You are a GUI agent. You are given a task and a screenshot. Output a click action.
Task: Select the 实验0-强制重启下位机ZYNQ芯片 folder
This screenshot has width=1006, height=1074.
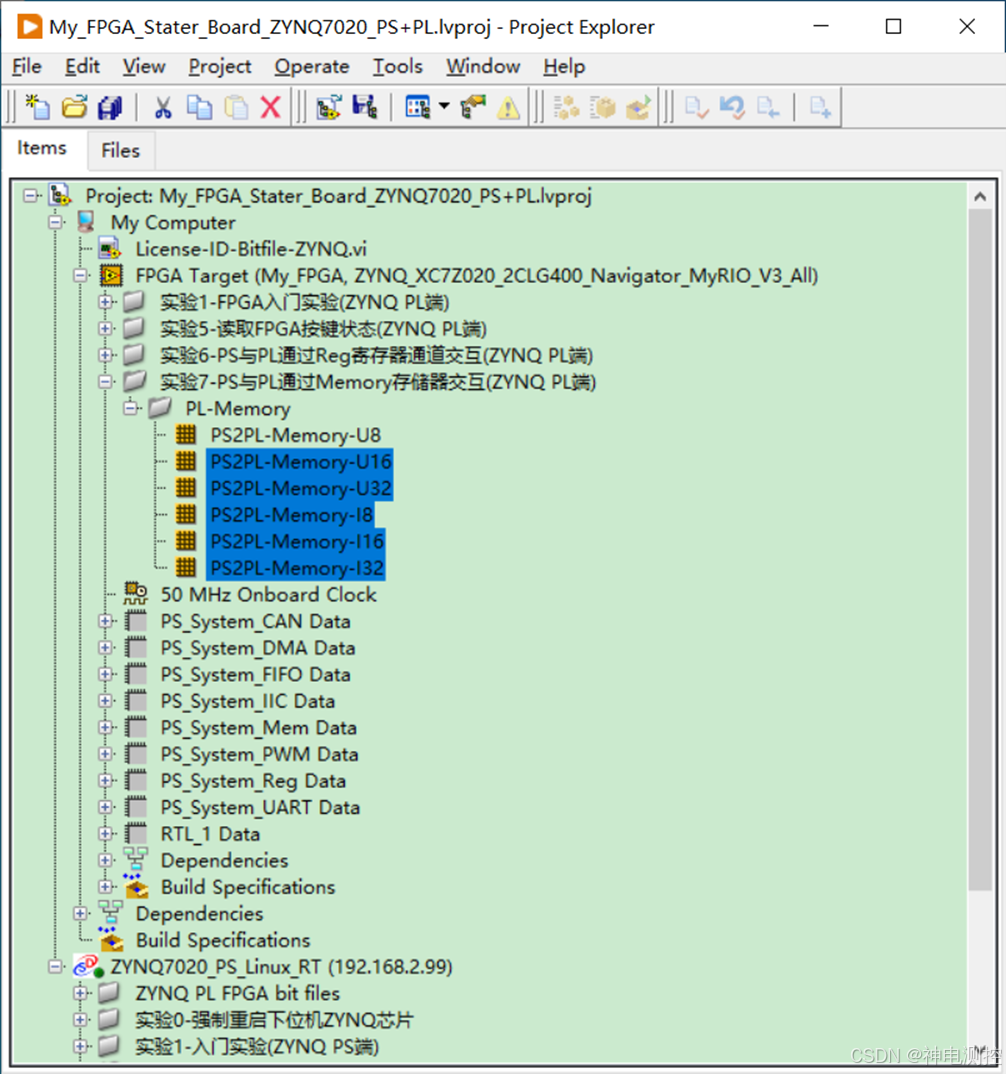tap(274, 1020)
